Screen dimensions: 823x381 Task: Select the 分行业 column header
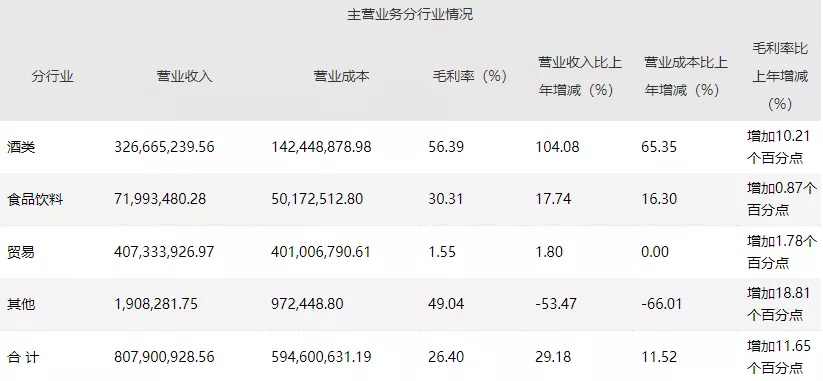pos(52,77)
